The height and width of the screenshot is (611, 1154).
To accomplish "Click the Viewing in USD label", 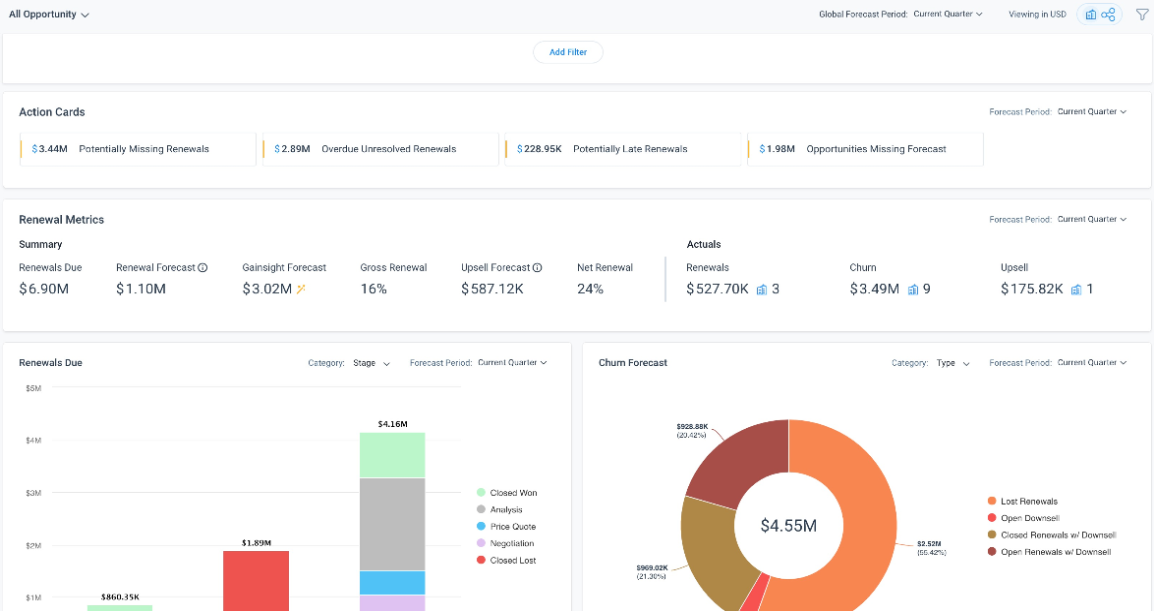I will pos(1037,14).
